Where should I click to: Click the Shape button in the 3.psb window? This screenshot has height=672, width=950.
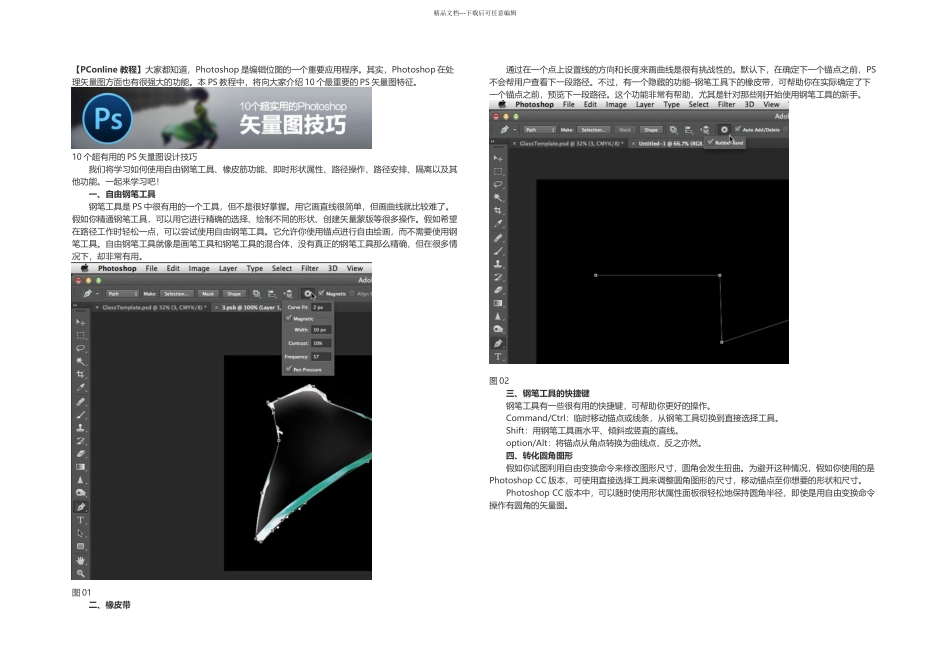pos(234,294)
